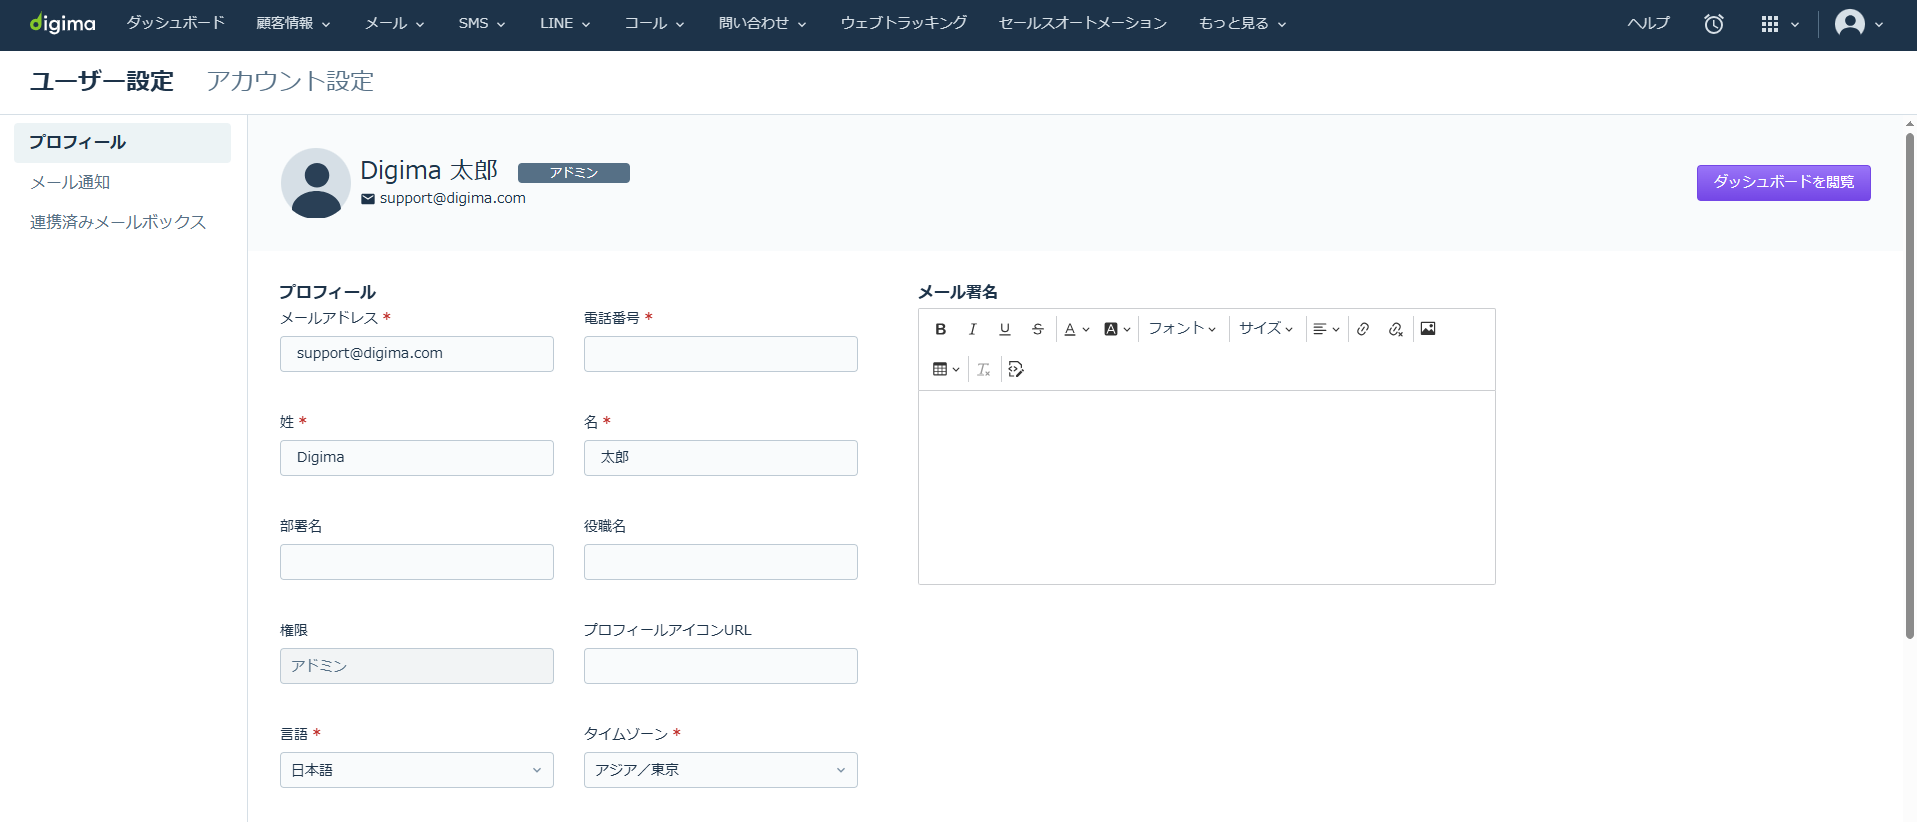Screen dimensions: 1917x822
Task: Click the remove link icon
Action: click(1396, 329)
